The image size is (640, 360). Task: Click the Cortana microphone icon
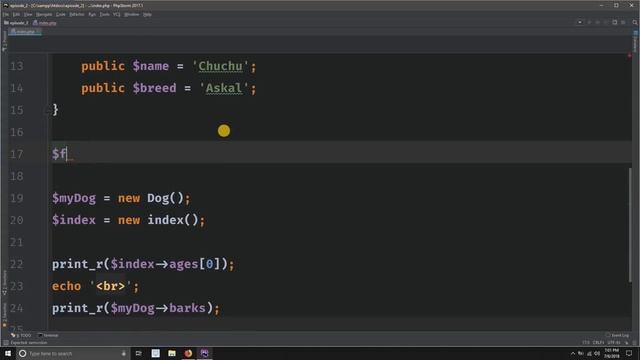(124, 353)
